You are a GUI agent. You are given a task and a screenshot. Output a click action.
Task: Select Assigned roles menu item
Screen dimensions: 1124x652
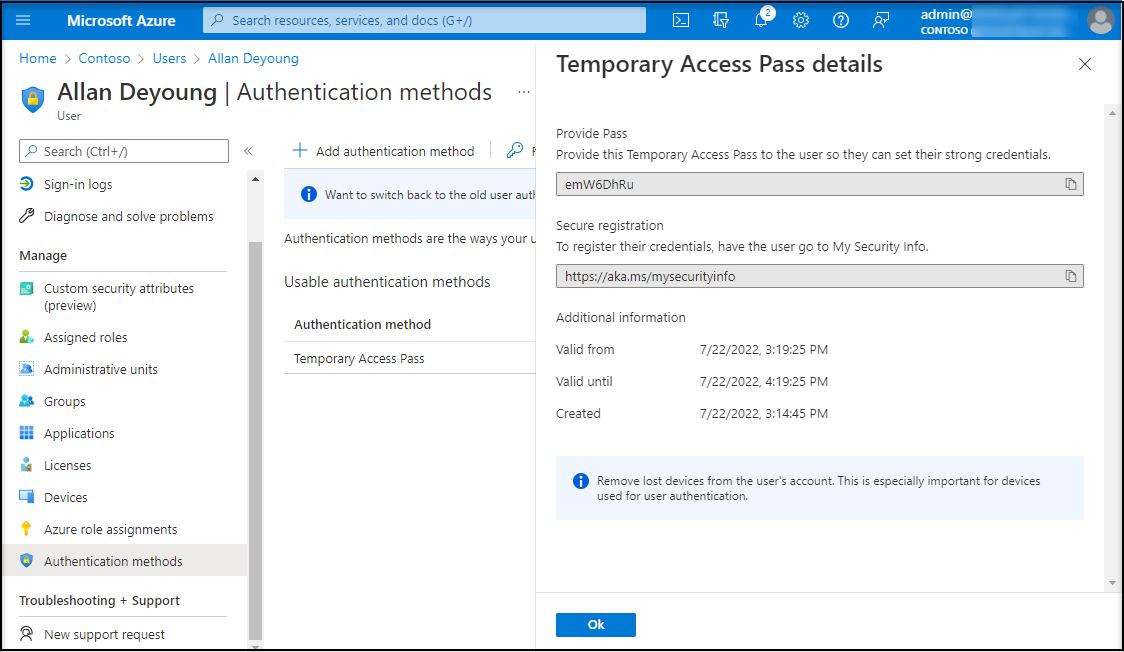point(85,338)
